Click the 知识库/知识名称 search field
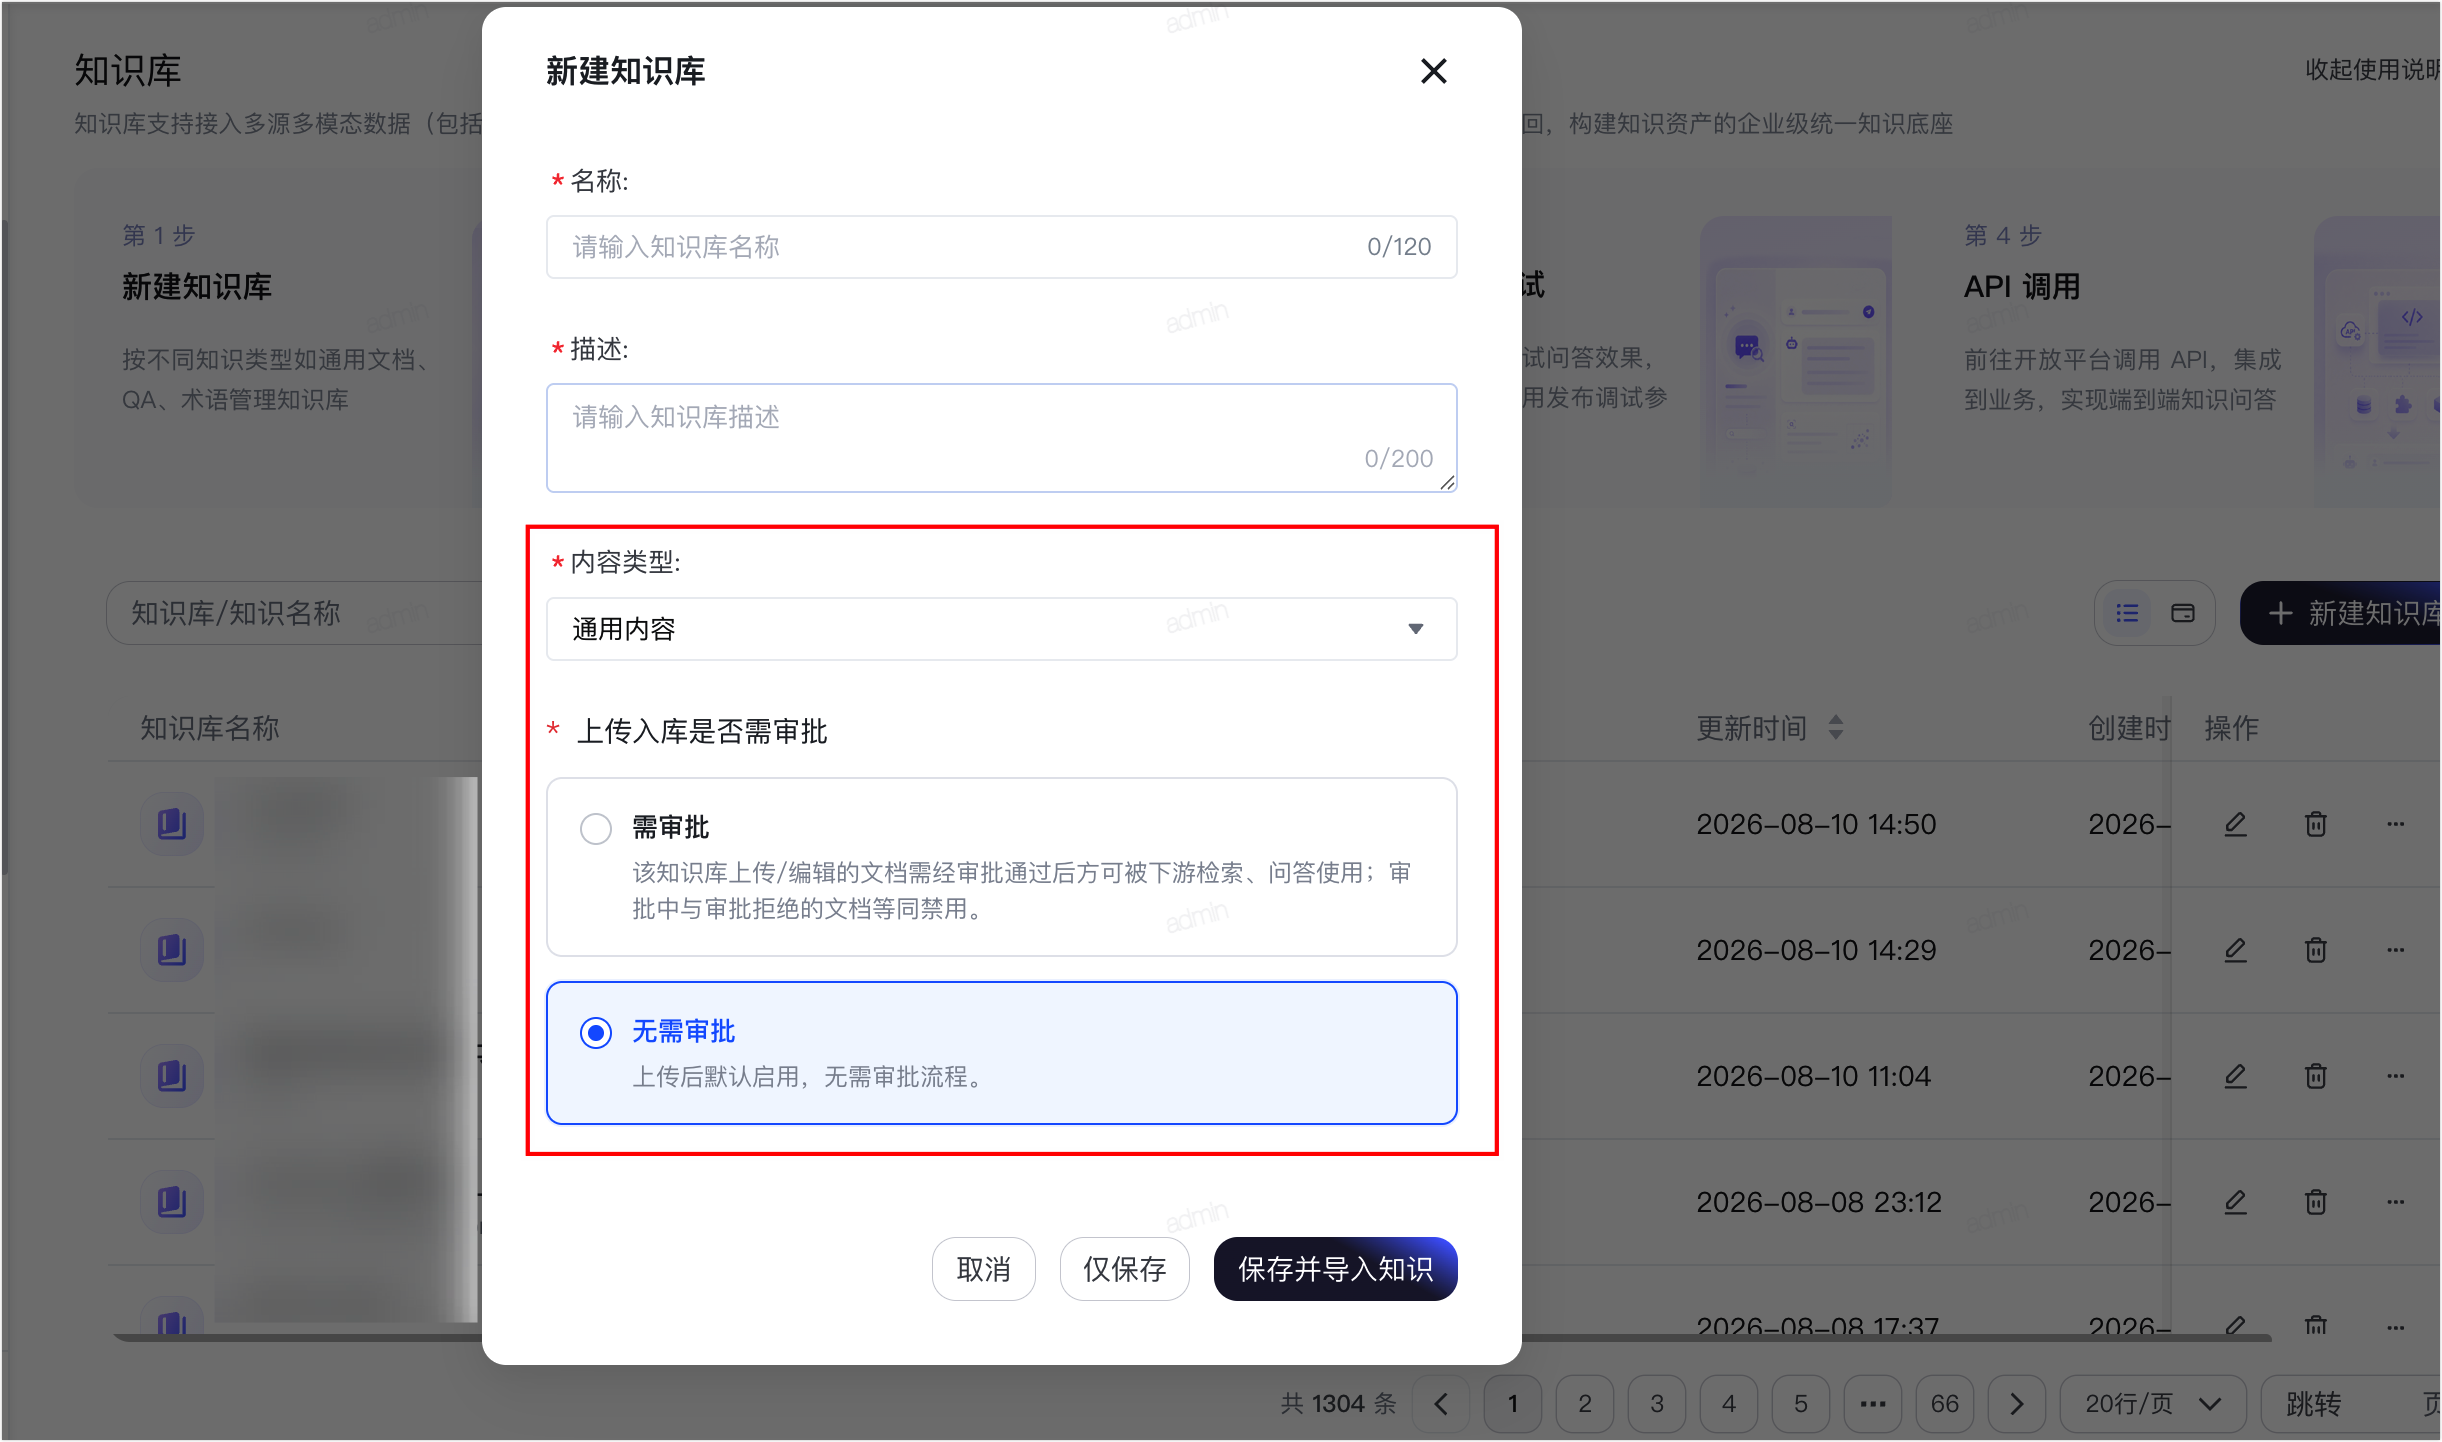2442x1442 pixels. pos(295,613)
